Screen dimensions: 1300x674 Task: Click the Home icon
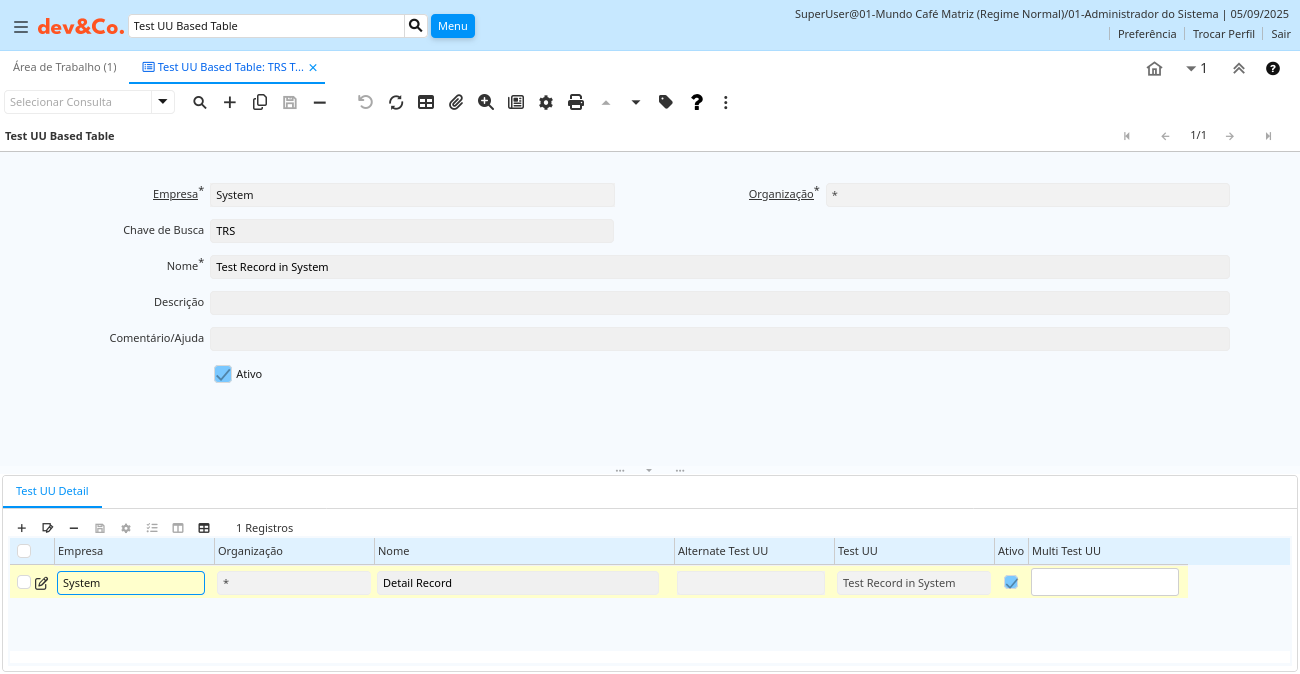pos(1154,69)
